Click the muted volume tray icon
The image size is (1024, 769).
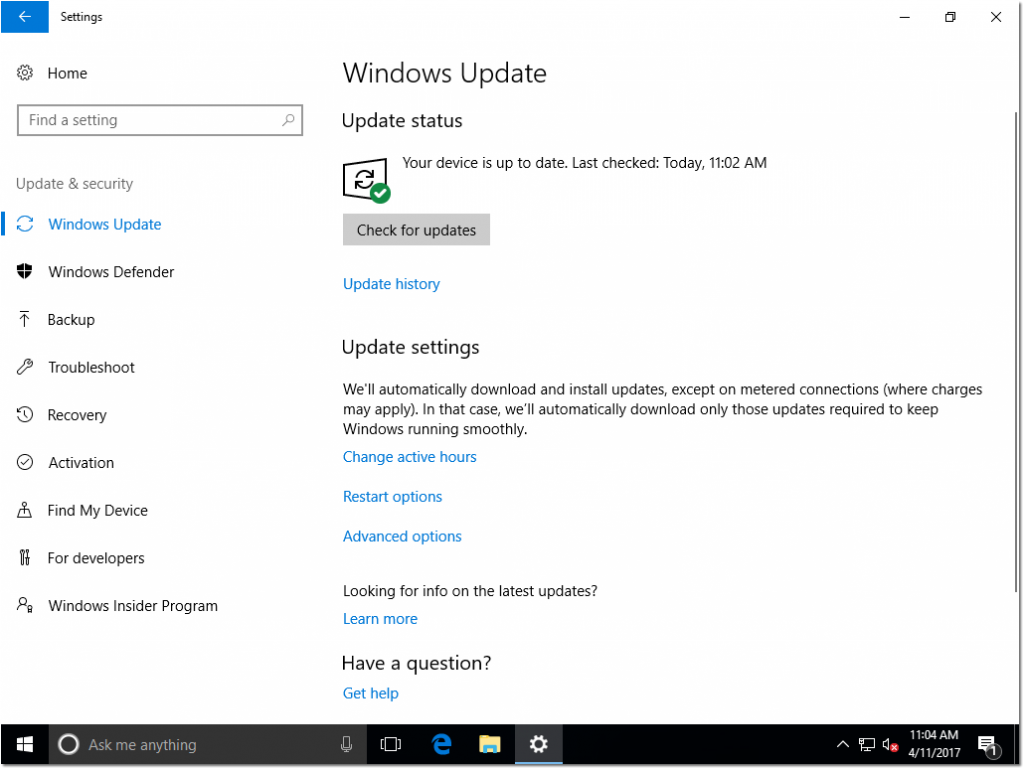[x=890, y=745]
